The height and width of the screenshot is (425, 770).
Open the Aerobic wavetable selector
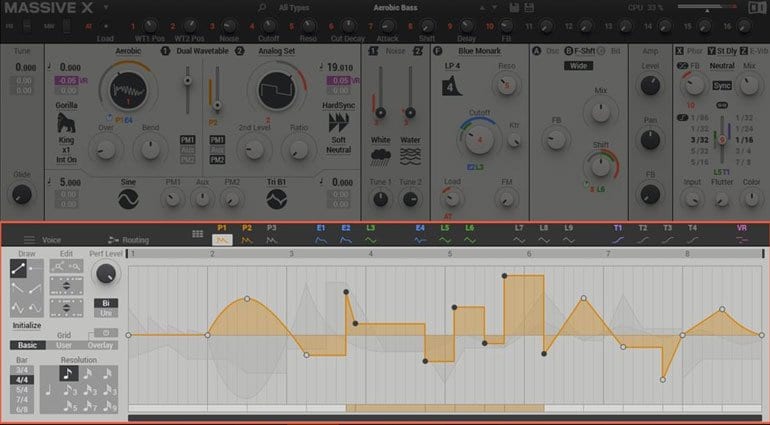coord(128,51)
